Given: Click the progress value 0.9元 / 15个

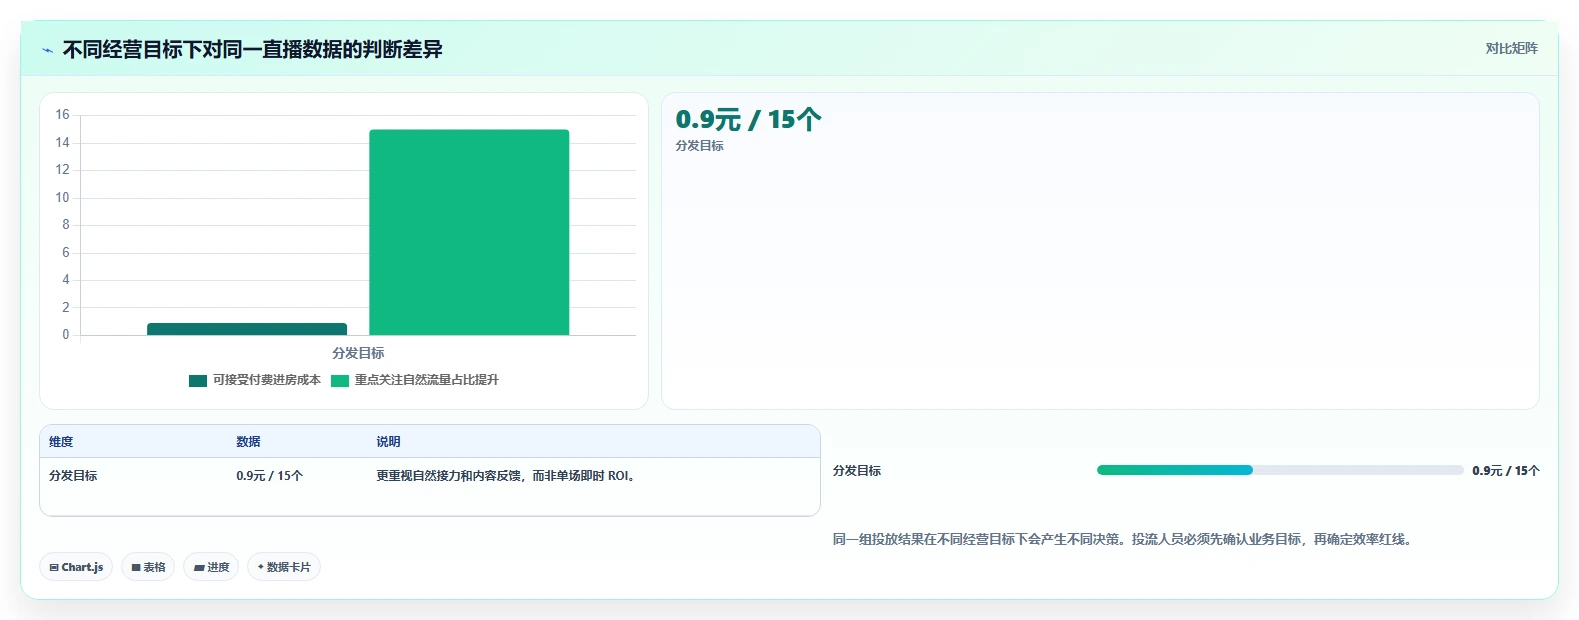Looking at the screenshot, I should [1506, 471].
